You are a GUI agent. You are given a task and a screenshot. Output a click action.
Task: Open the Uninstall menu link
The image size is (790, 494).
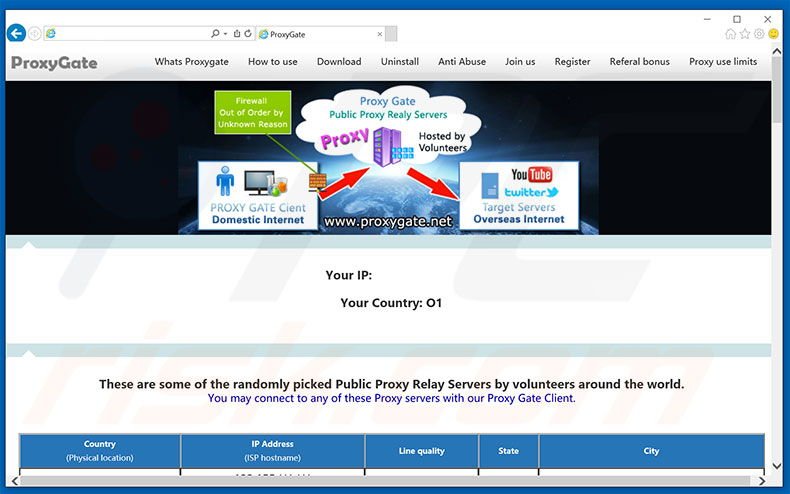[x=400, y=61]
